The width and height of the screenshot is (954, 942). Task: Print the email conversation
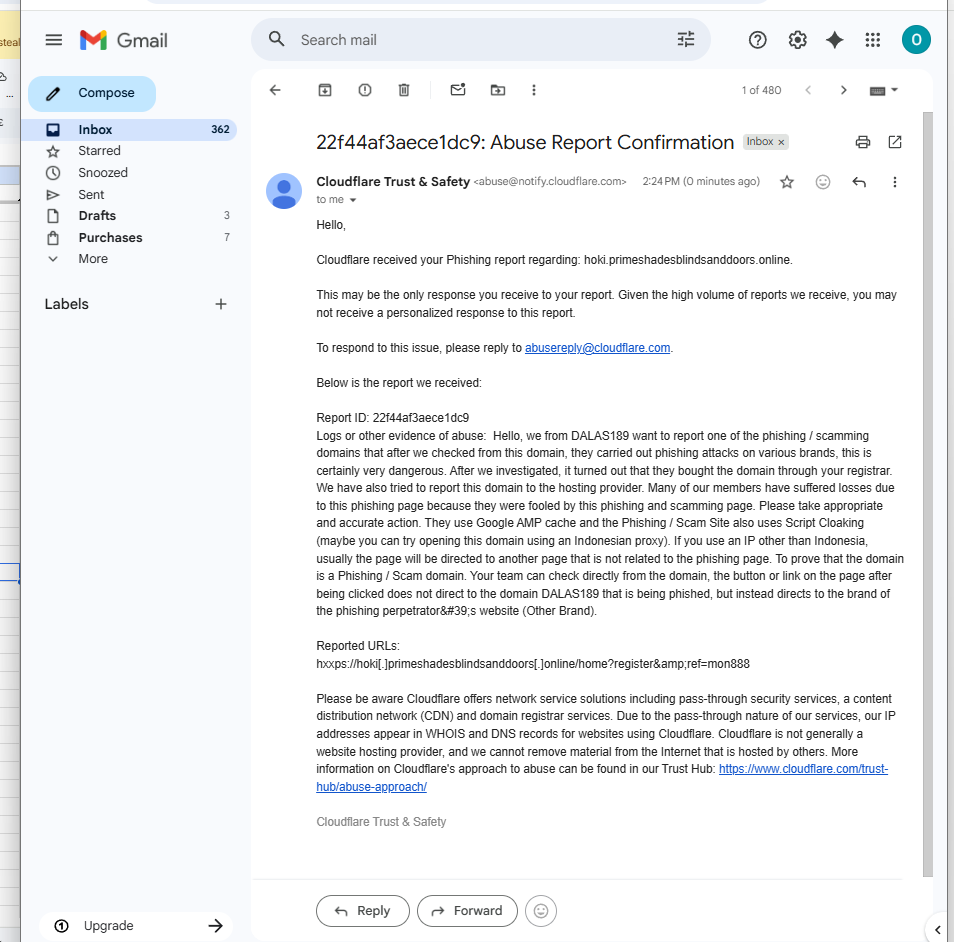(862, 142)
